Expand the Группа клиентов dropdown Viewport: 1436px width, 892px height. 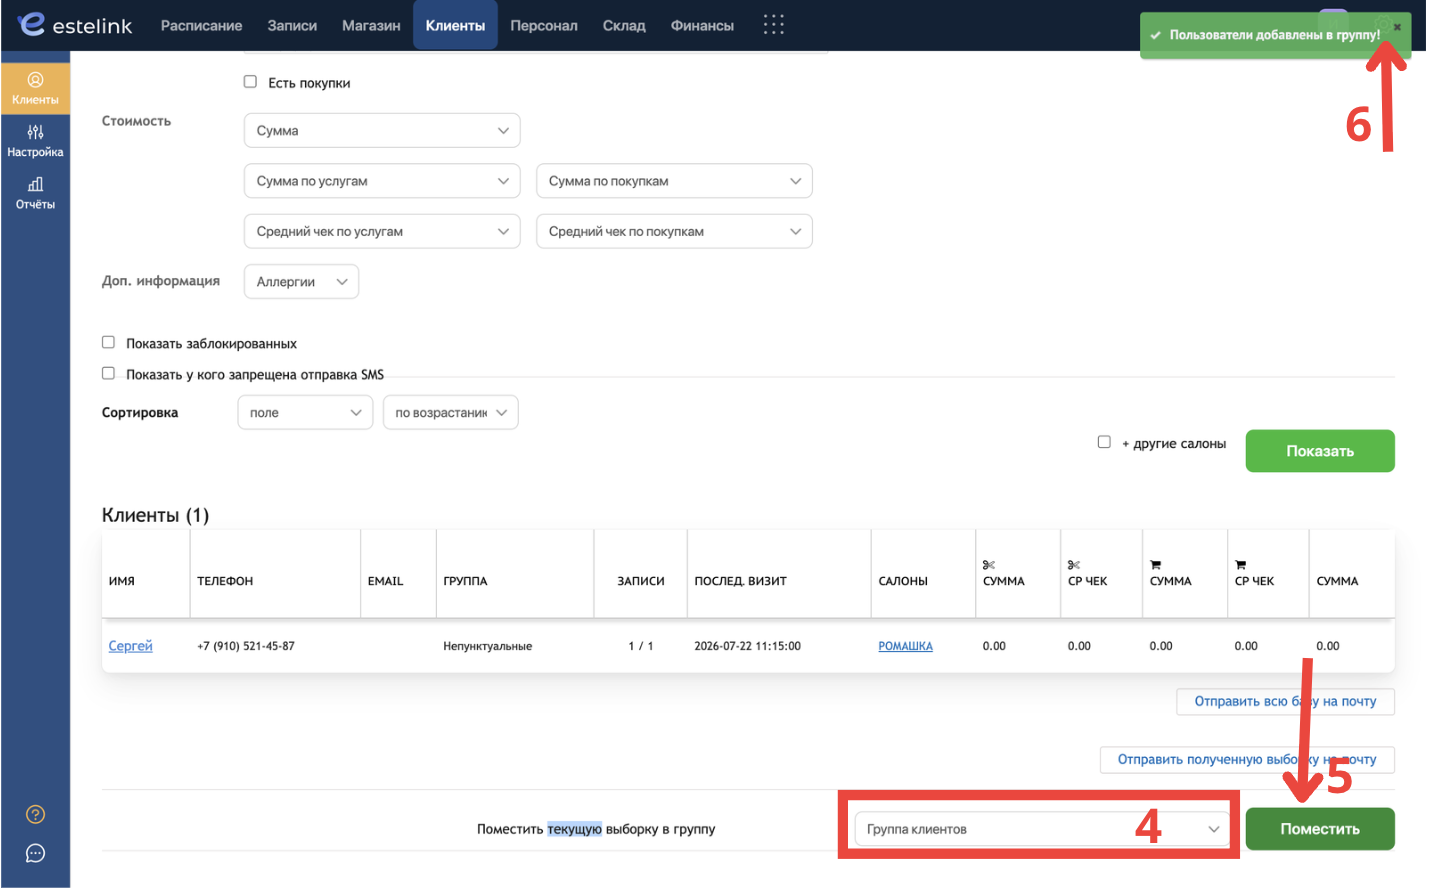pyautogui.click(x=1040, y=829)
